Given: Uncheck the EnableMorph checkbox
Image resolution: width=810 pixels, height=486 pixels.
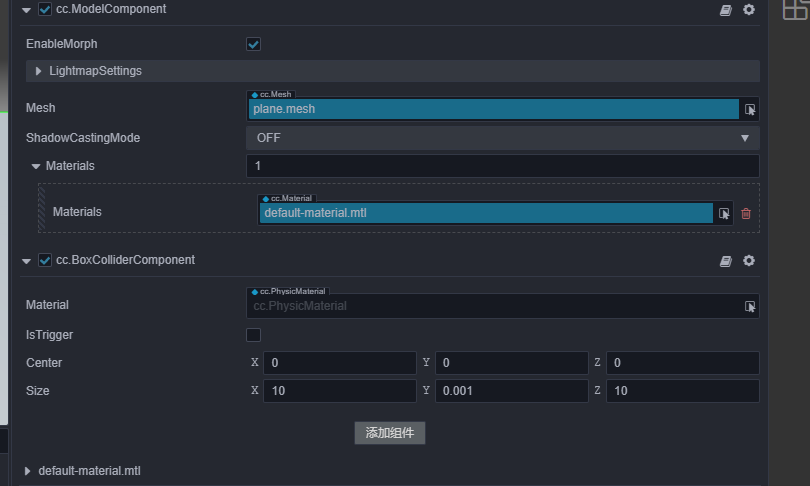Looking at the screenshot, I should 253,44.
